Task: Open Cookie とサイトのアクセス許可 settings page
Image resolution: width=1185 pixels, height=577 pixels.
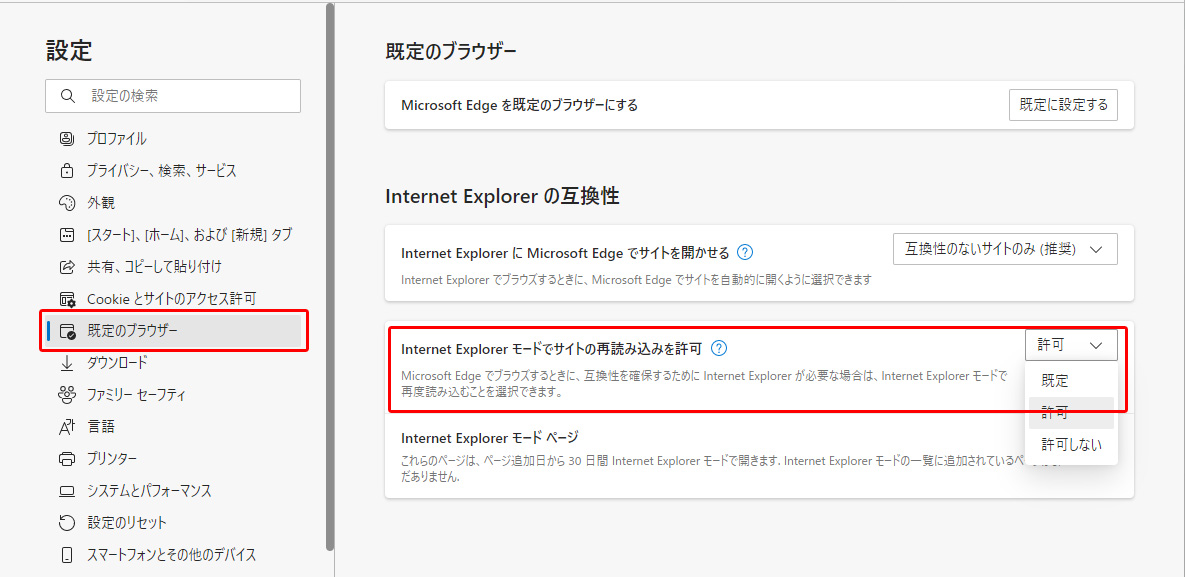Action: 171,299
